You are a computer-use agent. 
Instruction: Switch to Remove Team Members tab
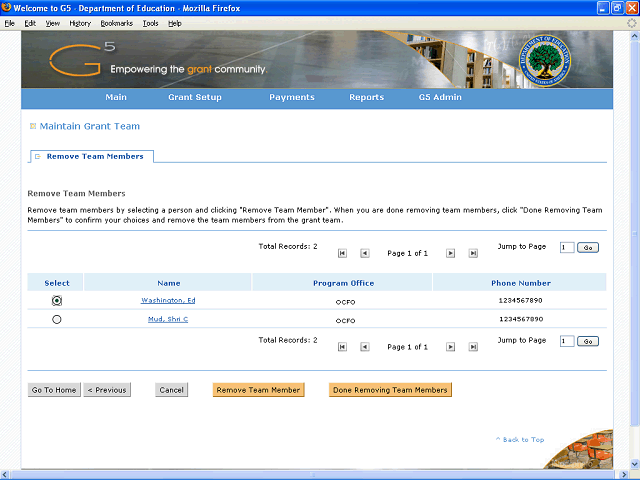(91, 157)
